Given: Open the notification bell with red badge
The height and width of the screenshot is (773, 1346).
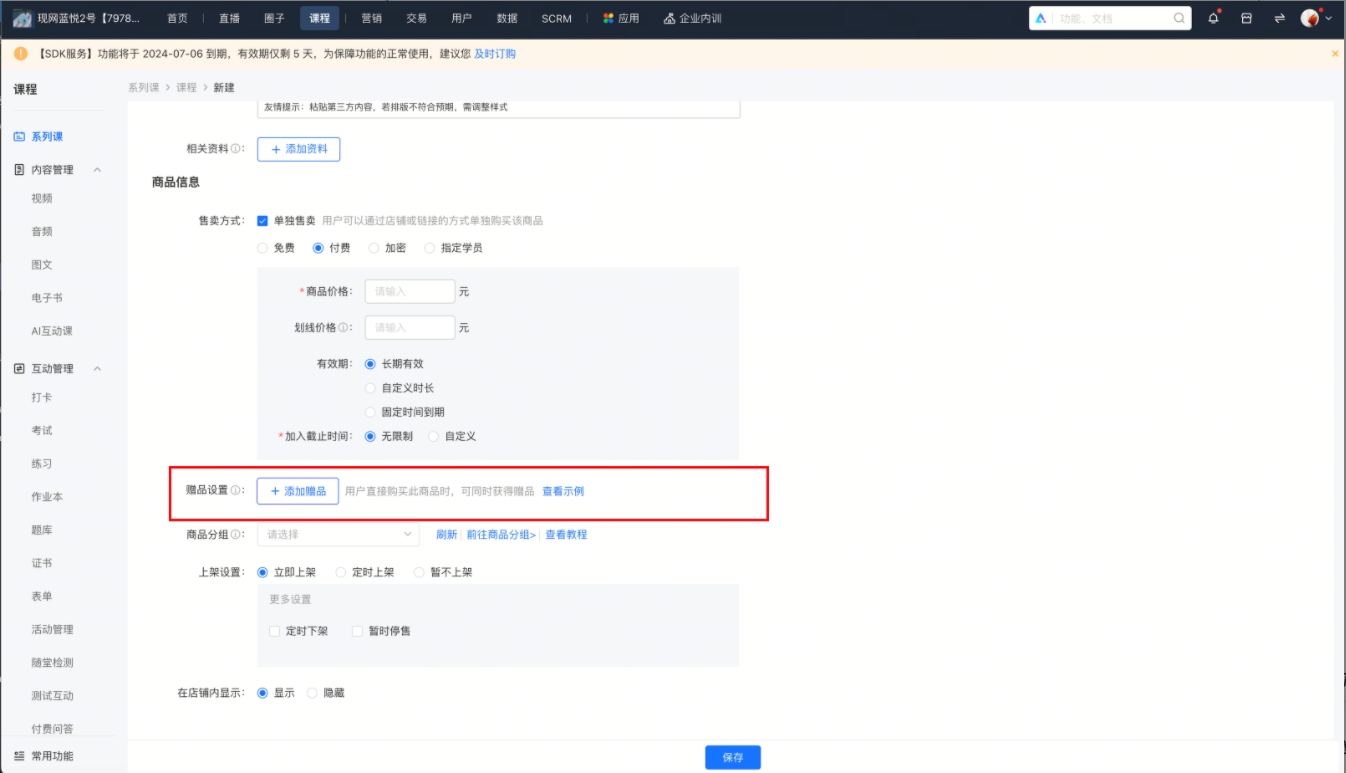Looking at the screenshot, I should [x=1213, y=18].
